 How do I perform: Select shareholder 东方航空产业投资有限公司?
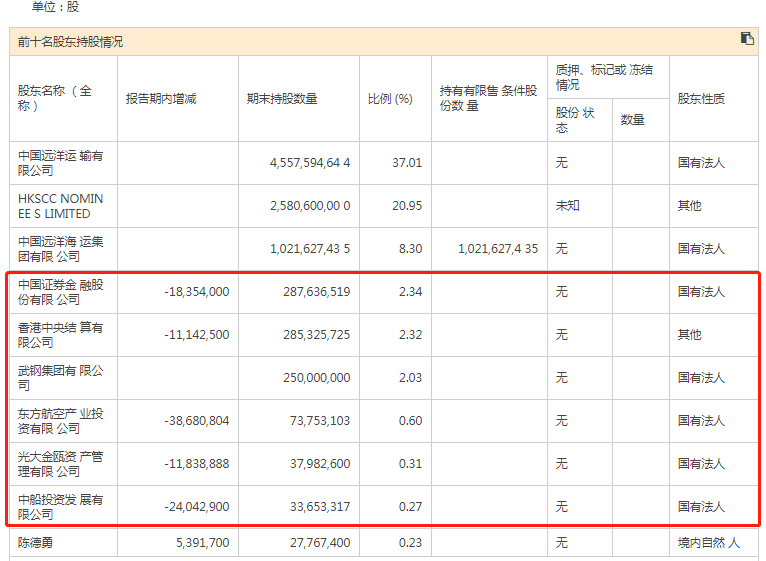click(x=61, y=421)
